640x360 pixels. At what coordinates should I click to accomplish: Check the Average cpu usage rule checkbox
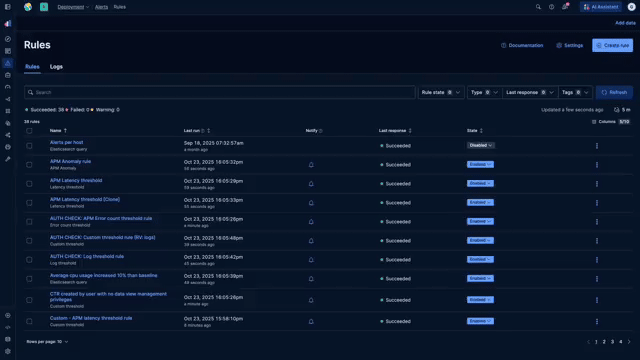click(29, 279)
